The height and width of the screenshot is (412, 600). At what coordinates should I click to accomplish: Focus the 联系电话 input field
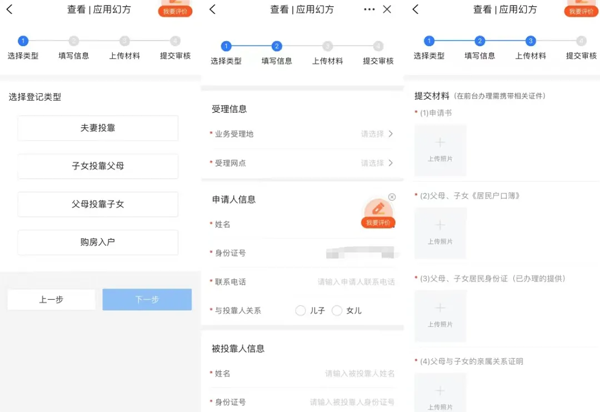[355, 282]
